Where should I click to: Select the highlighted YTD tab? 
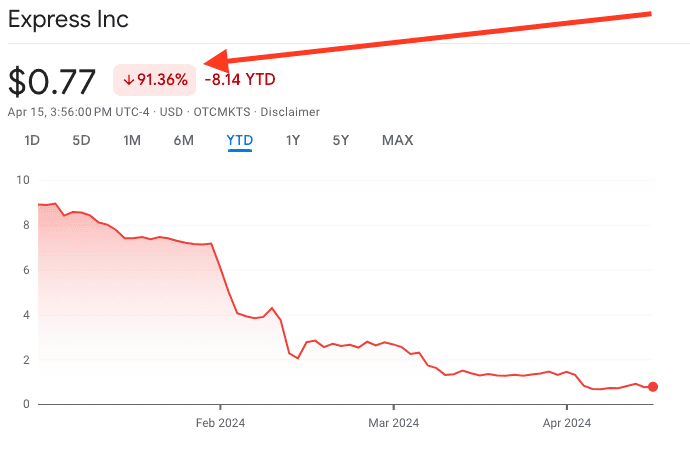pyautogui.click(x=240, y=140)
